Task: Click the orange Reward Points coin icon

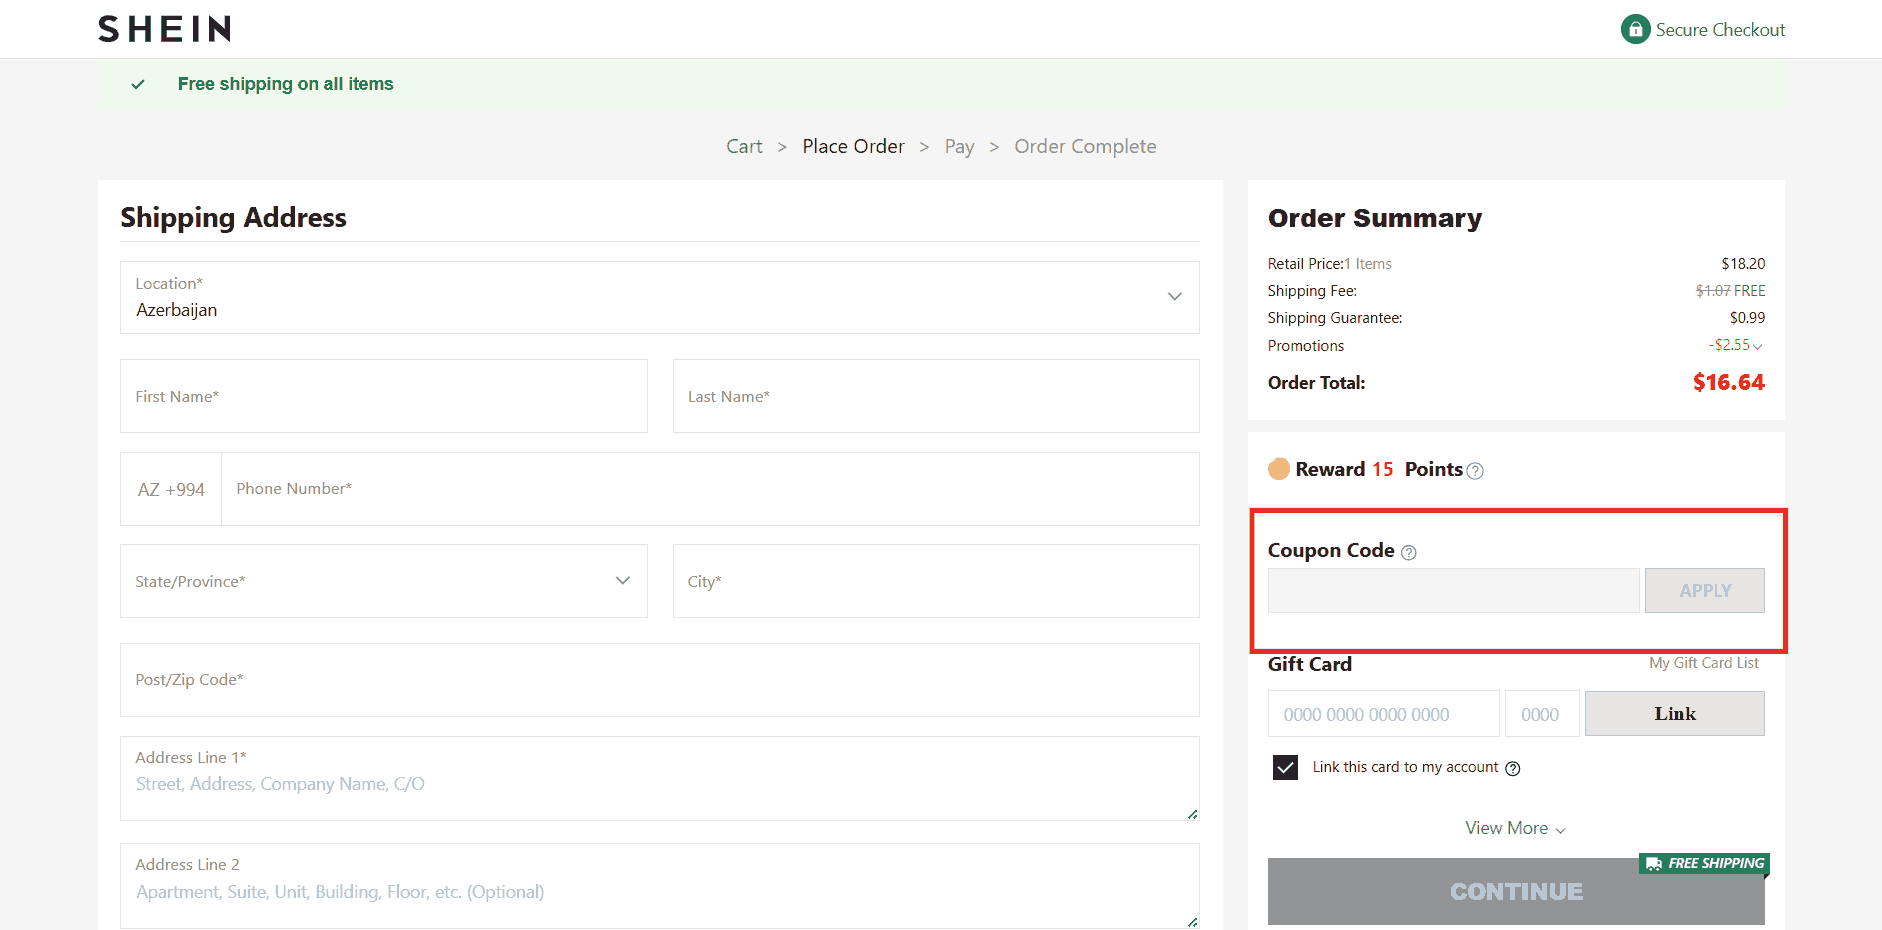Action: (1279, 469)
